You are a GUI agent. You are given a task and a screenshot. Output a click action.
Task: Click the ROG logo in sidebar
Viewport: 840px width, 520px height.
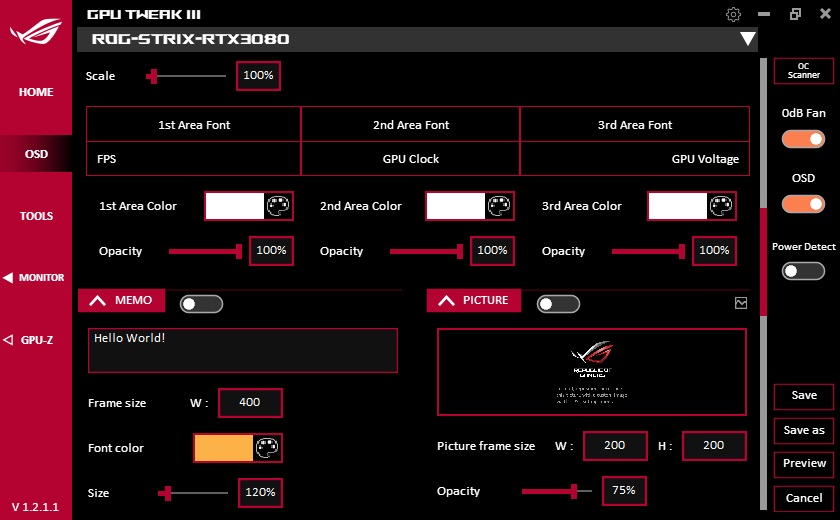pyautogui.click(x=36, y=31)
